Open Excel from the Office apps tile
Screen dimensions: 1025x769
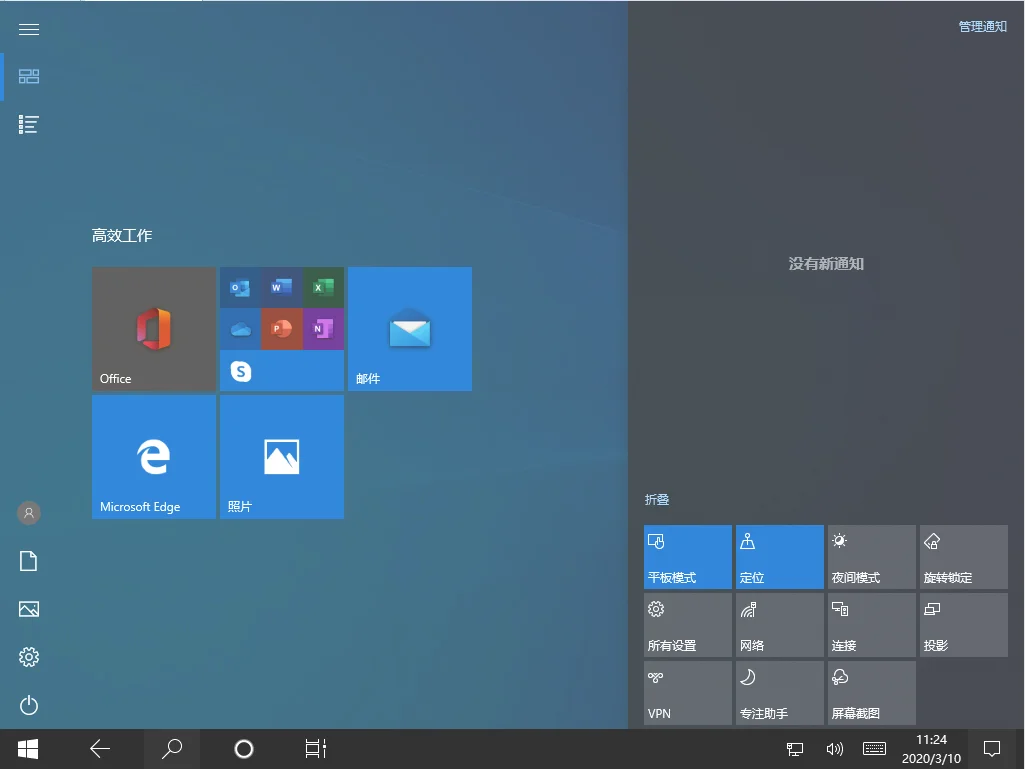[324, 288]
